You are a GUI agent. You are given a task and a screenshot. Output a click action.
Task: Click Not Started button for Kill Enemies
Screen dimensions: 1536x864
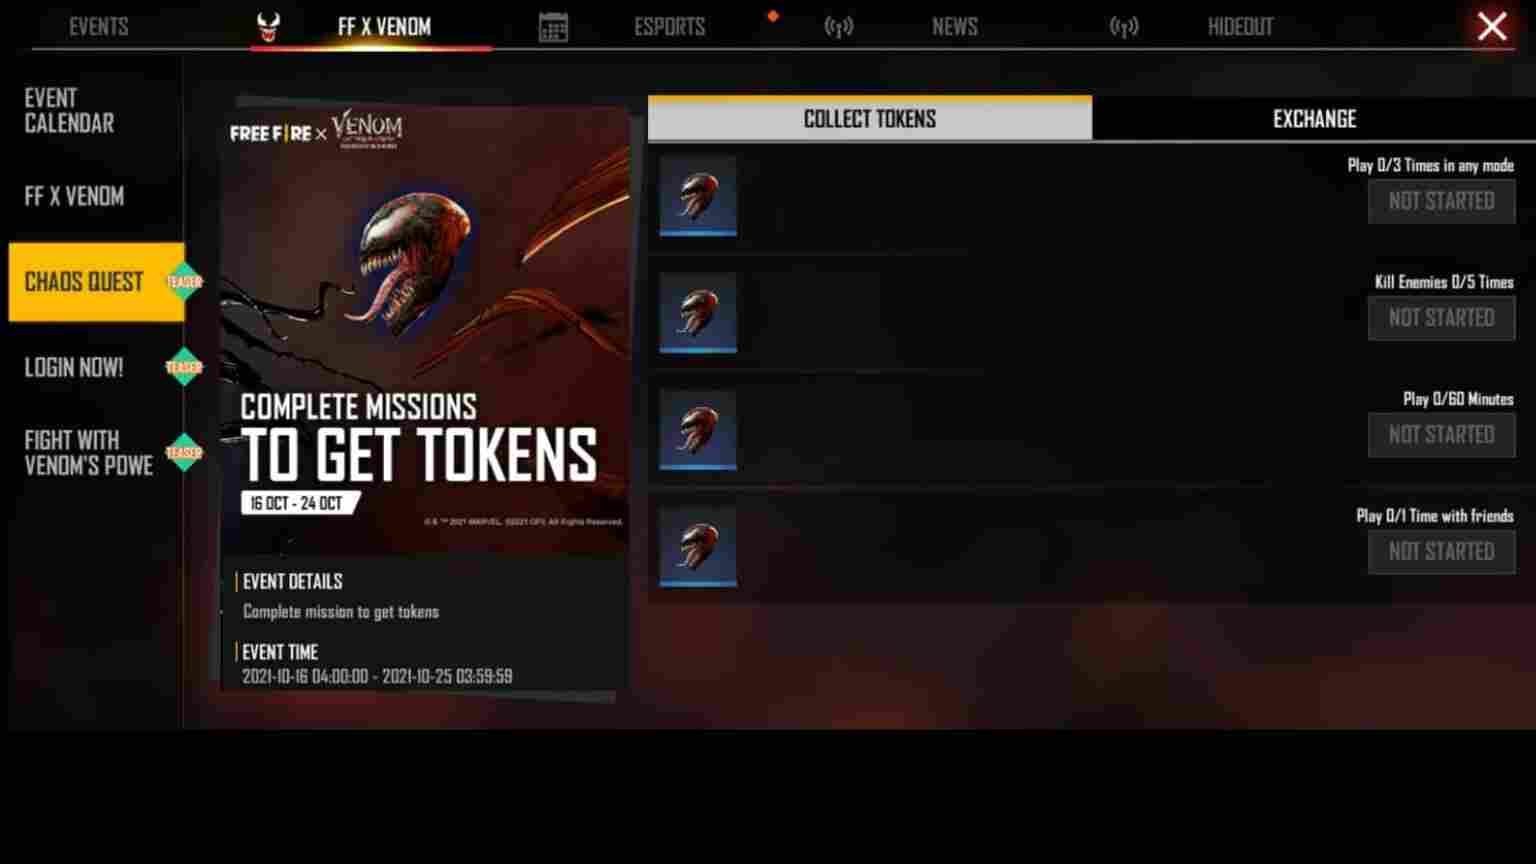tap(1441, 318)
